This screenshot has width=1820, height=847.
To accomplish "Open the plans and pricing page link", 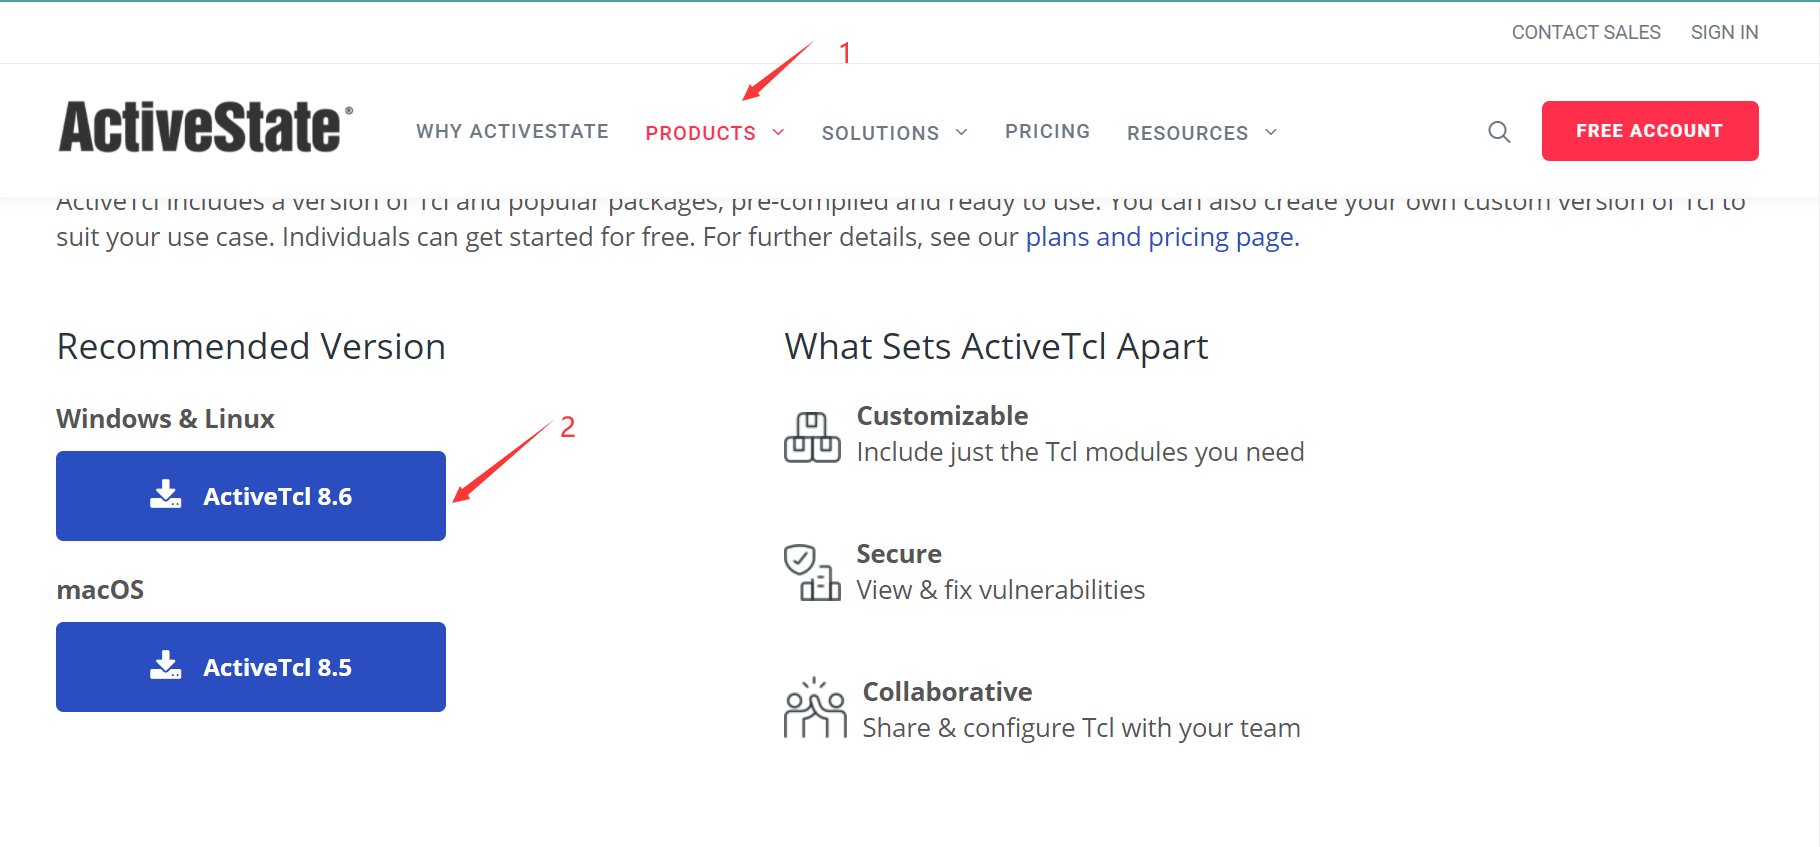I will pyautogui.click(x=1160, y=237).
